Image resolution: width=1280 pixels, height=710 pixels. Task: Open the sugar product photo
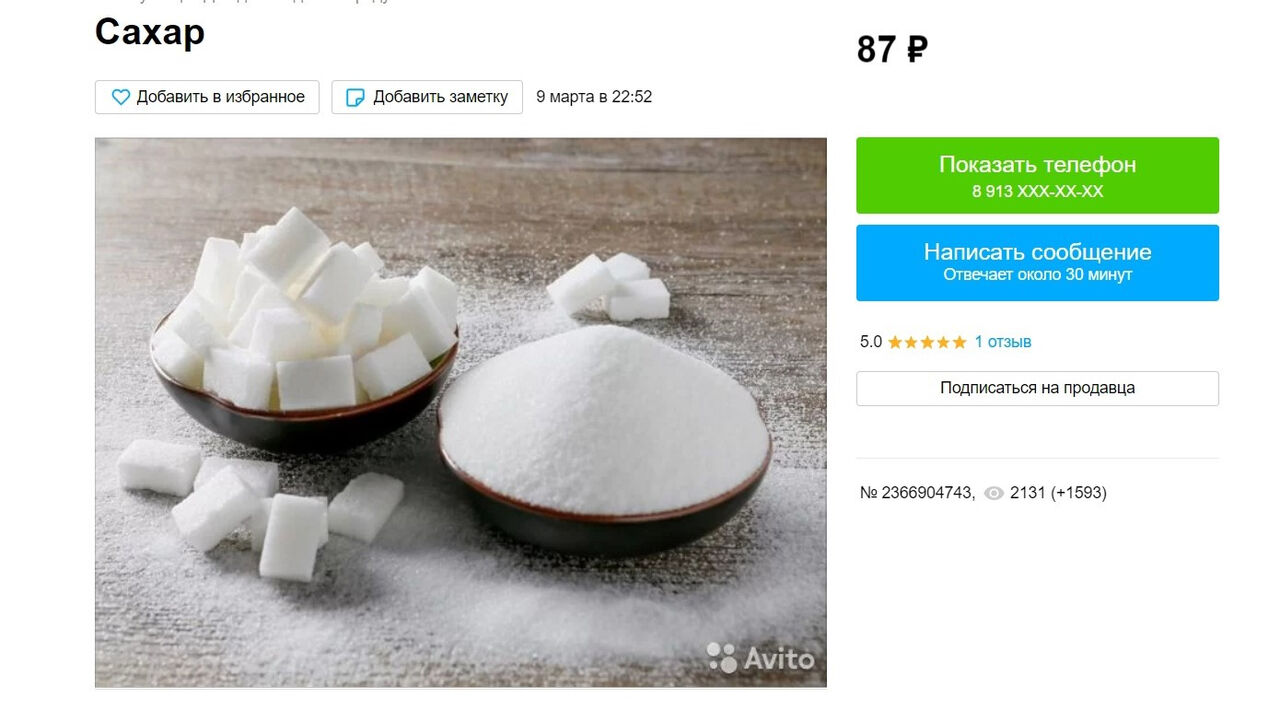[x=460, y=412]
